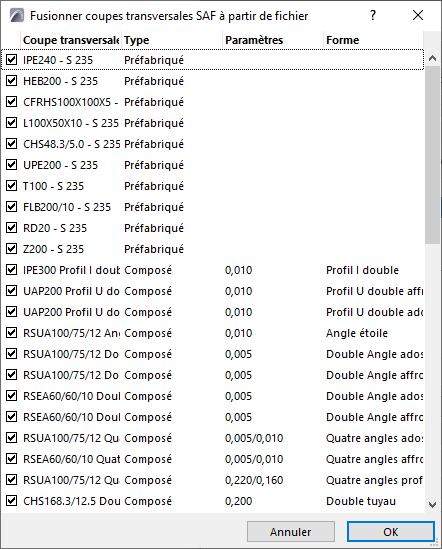Click the Double tuyau shape cell

pyautogui.click(x=361, y=501)
